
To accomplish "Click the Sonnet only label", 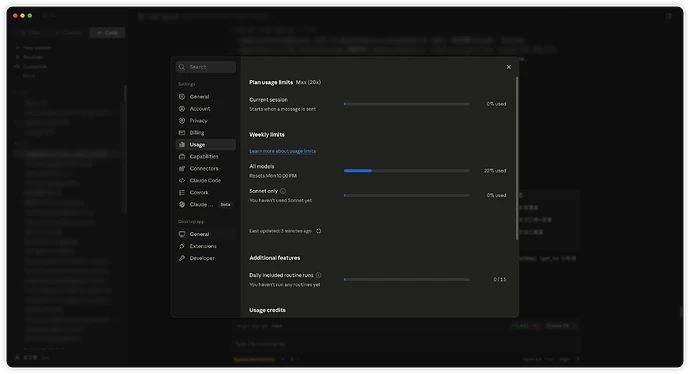I will click(x=263, y=191).
